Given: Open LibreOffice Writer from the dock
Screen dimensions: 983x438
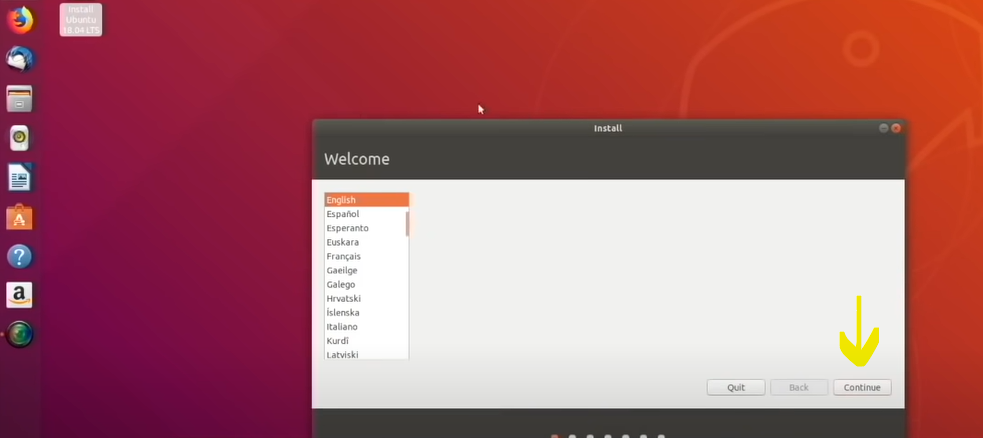Looking at the screenshot, I should pyautogui.click(x=19, y=178).
